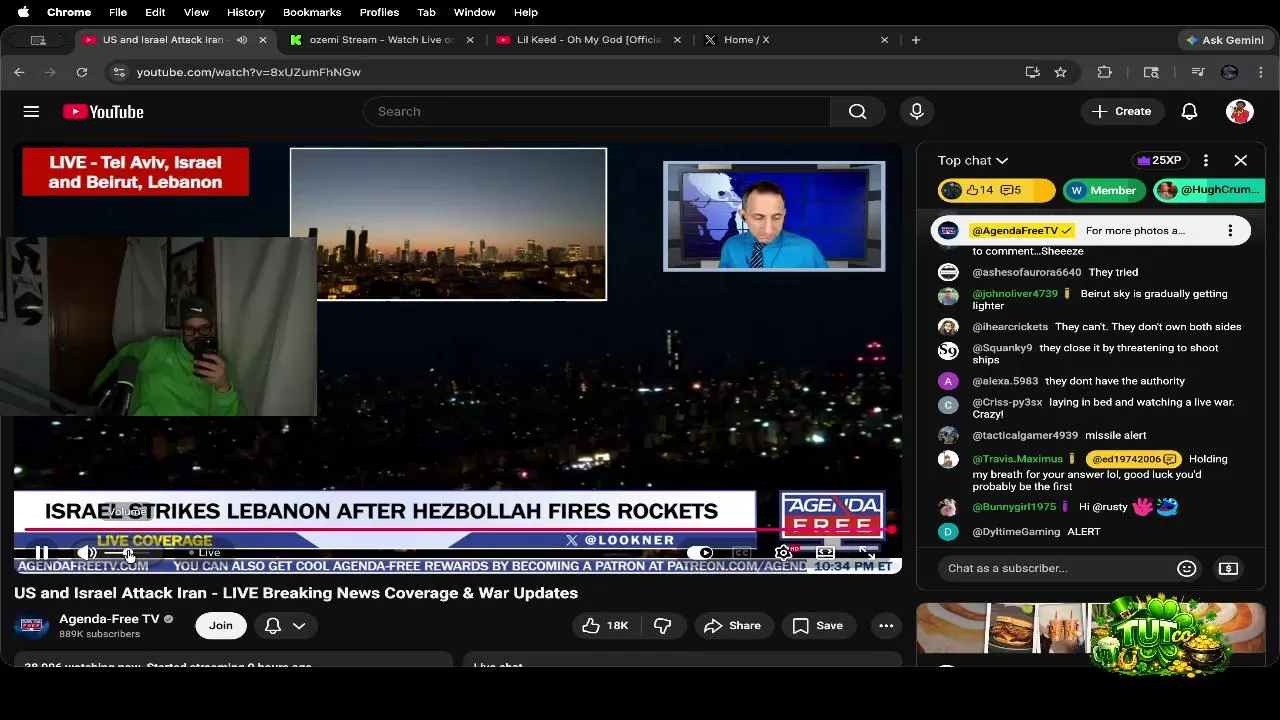Open Chrome tab search button
This screenshot has height=720, width=1280.
[38, 40]
